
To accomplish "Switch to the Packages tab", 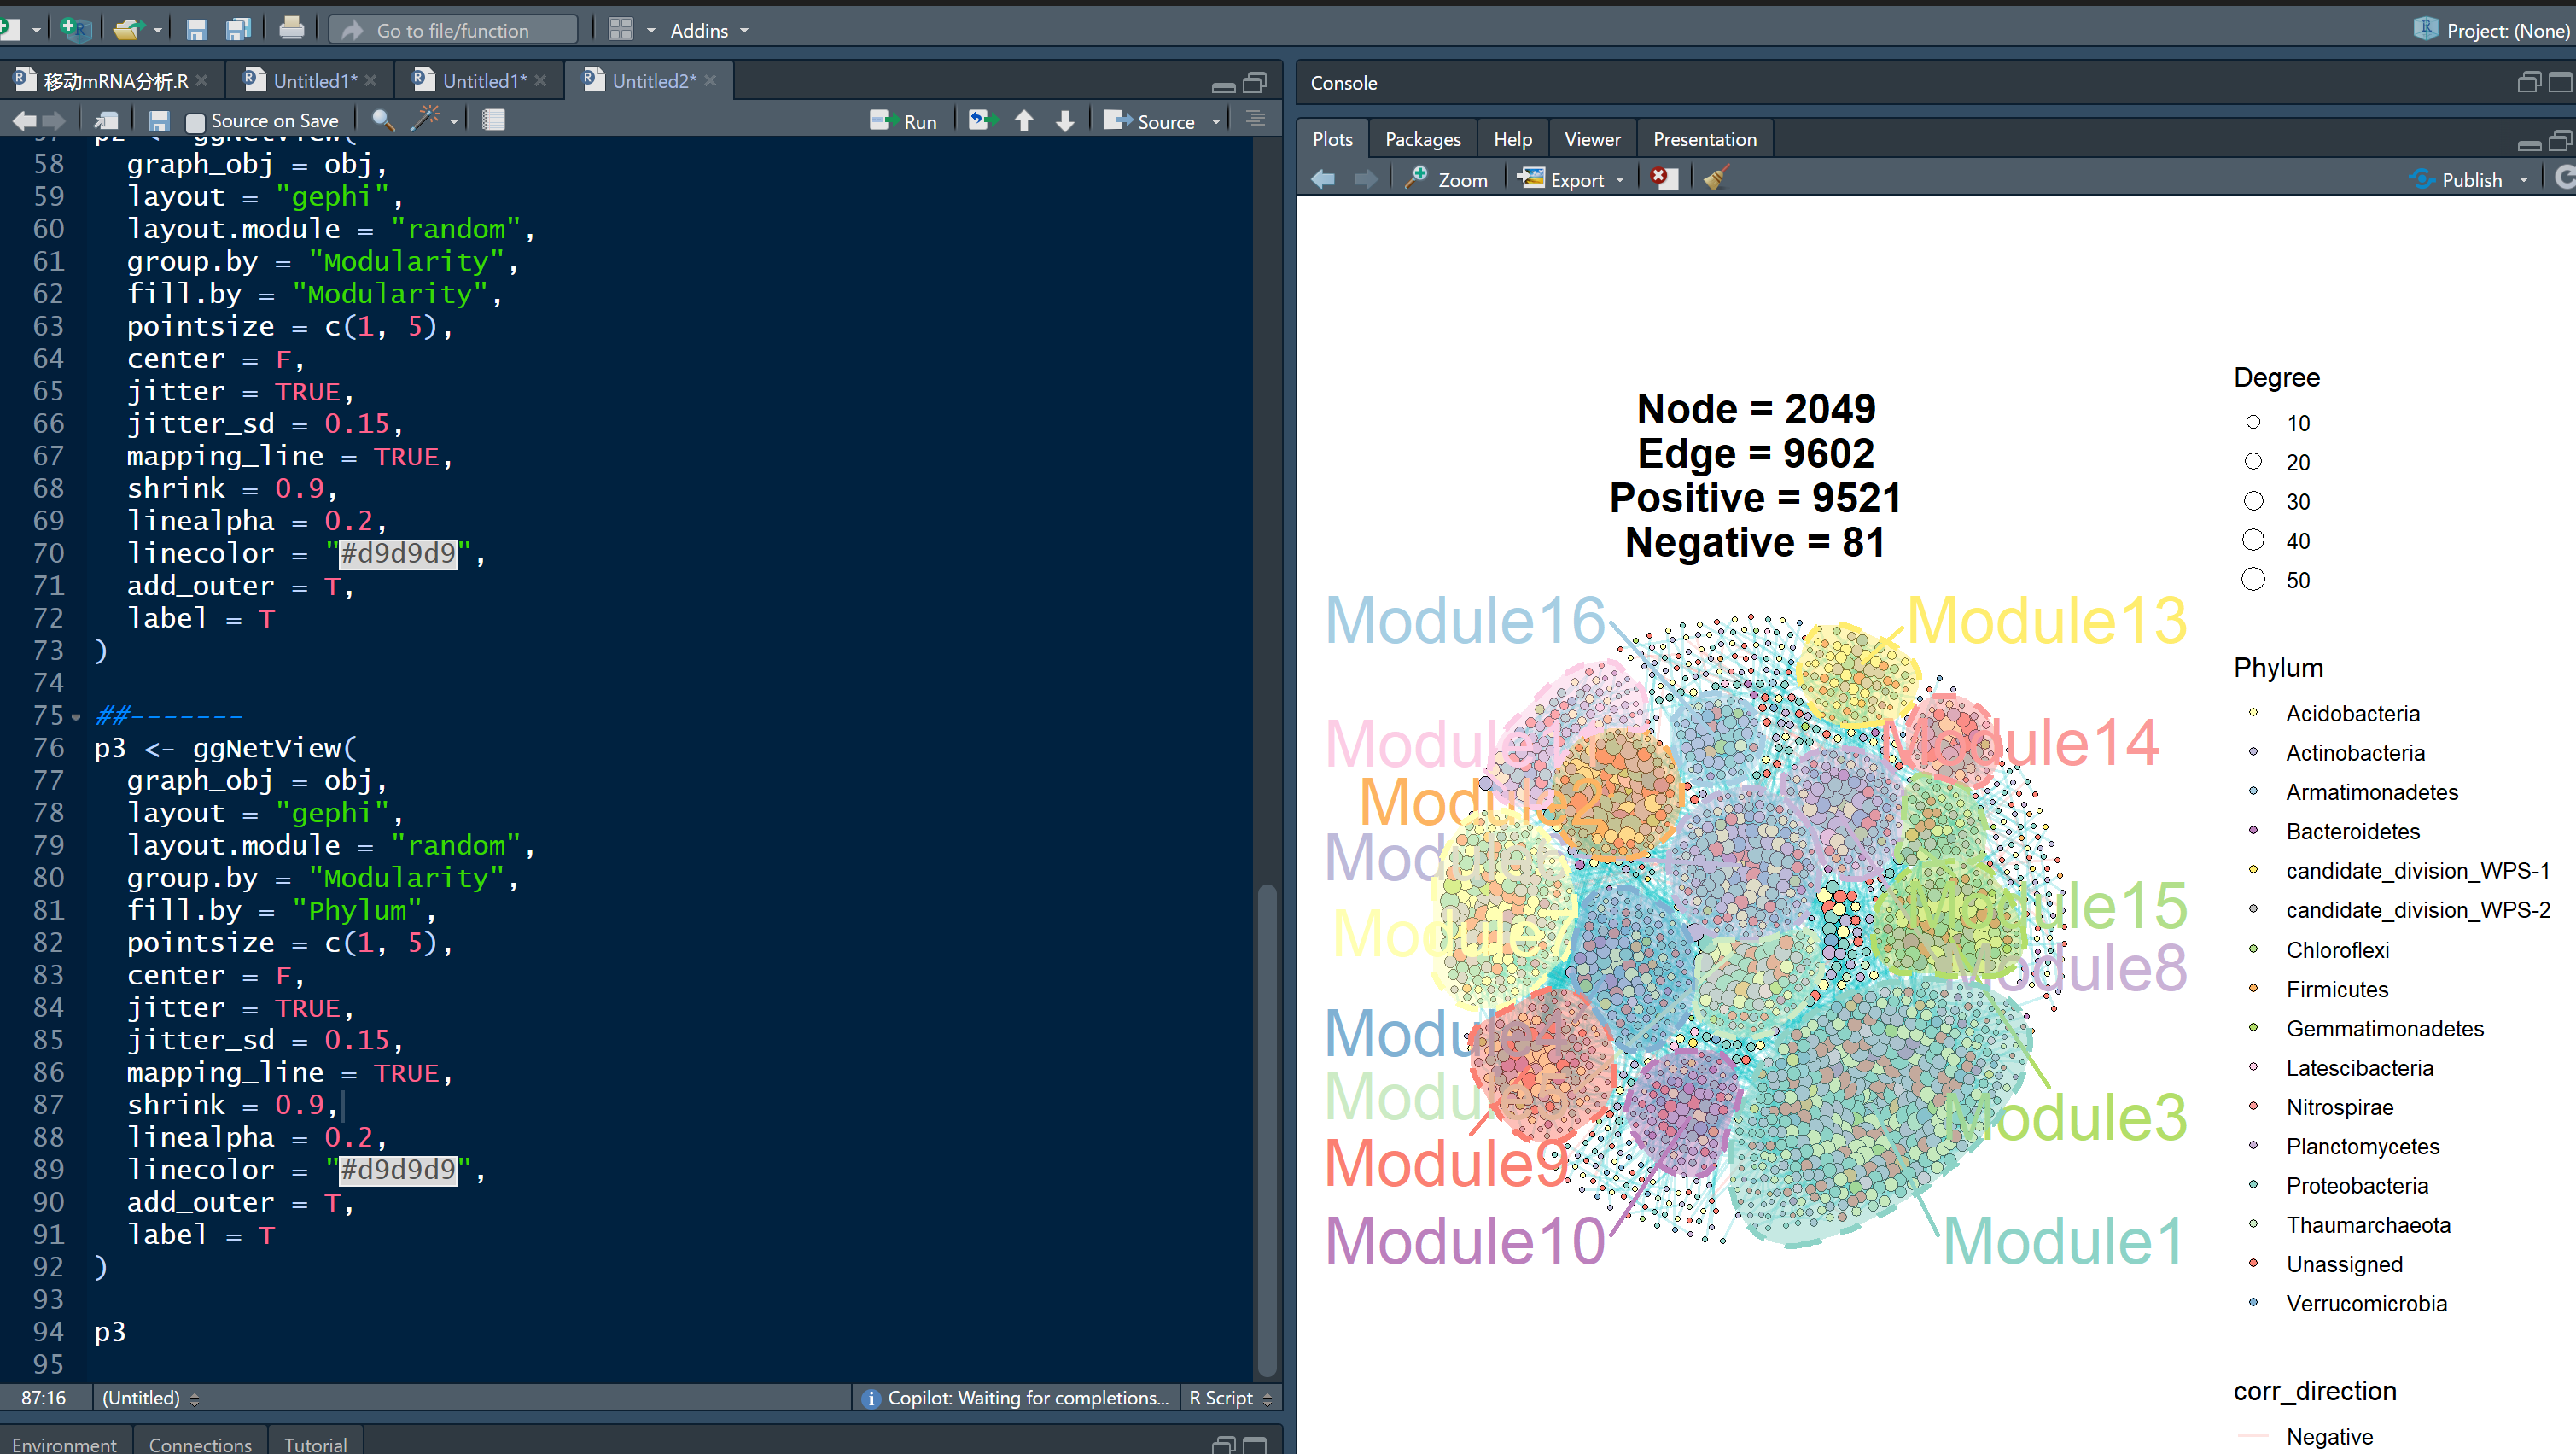I will 1422,139.
